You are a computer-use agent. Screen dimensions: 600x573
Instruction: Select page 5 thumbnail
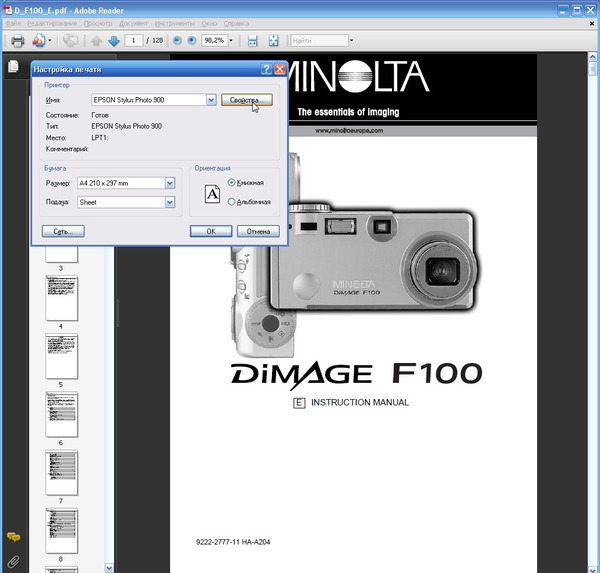point(61,356)
